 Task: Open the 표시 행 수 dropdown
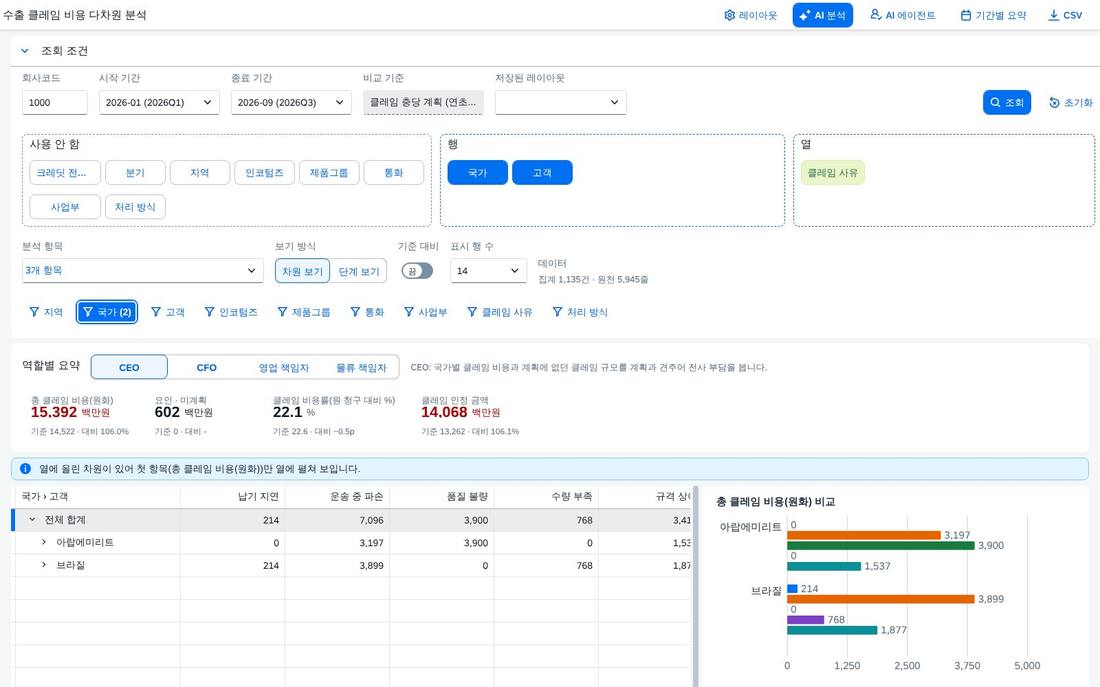[488, 271]
